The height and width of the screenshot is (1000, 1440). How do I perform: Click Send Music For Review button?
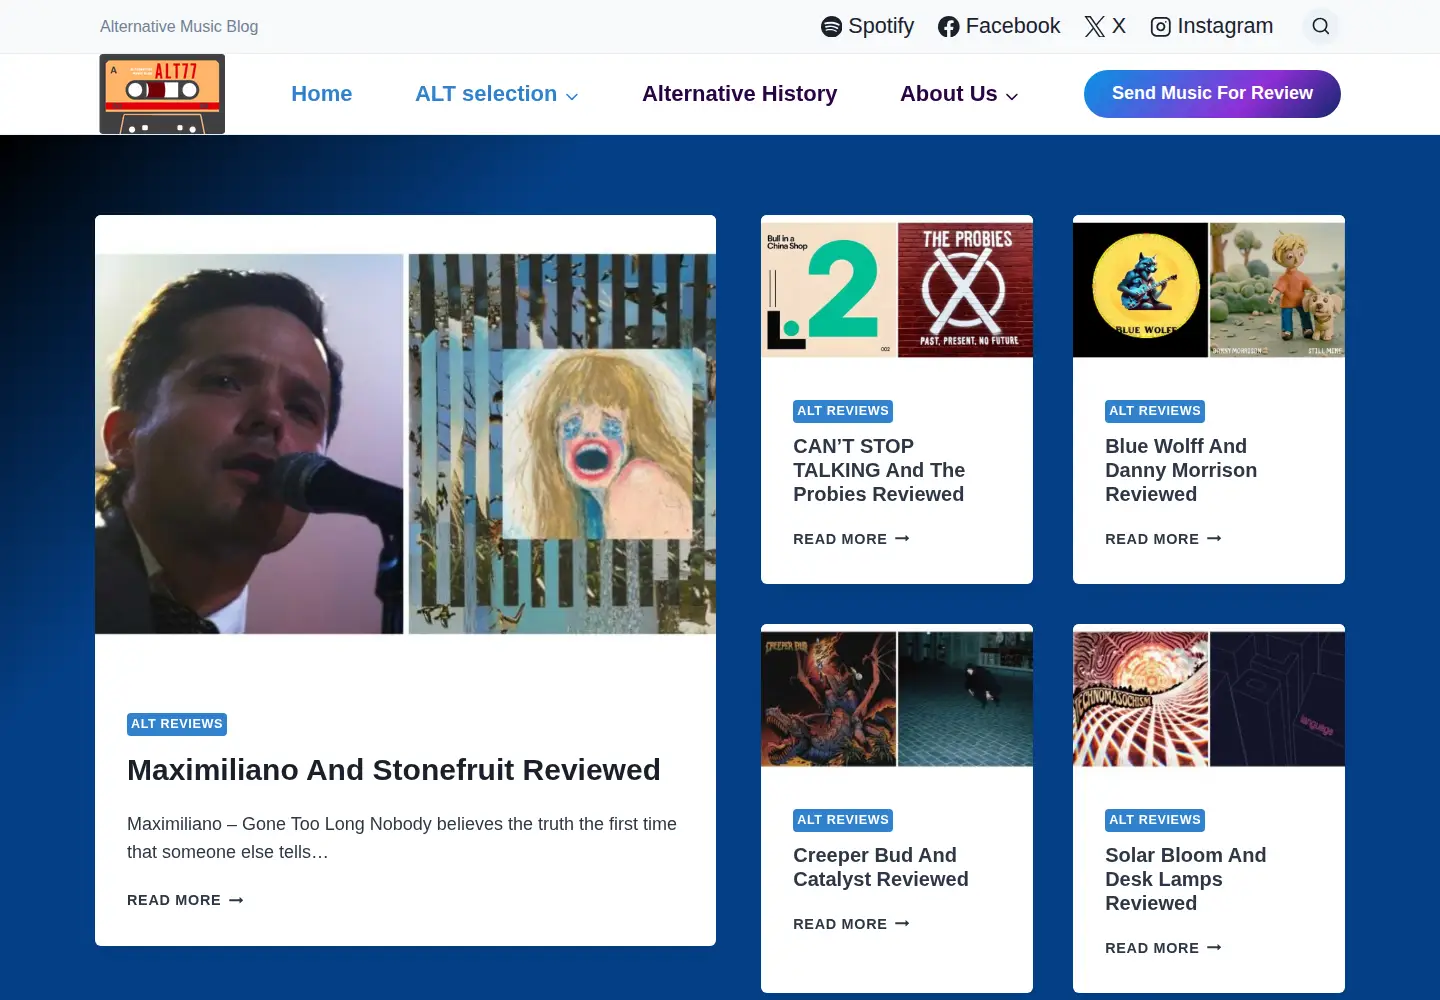pyautogui.click(x=1212, y=94)
